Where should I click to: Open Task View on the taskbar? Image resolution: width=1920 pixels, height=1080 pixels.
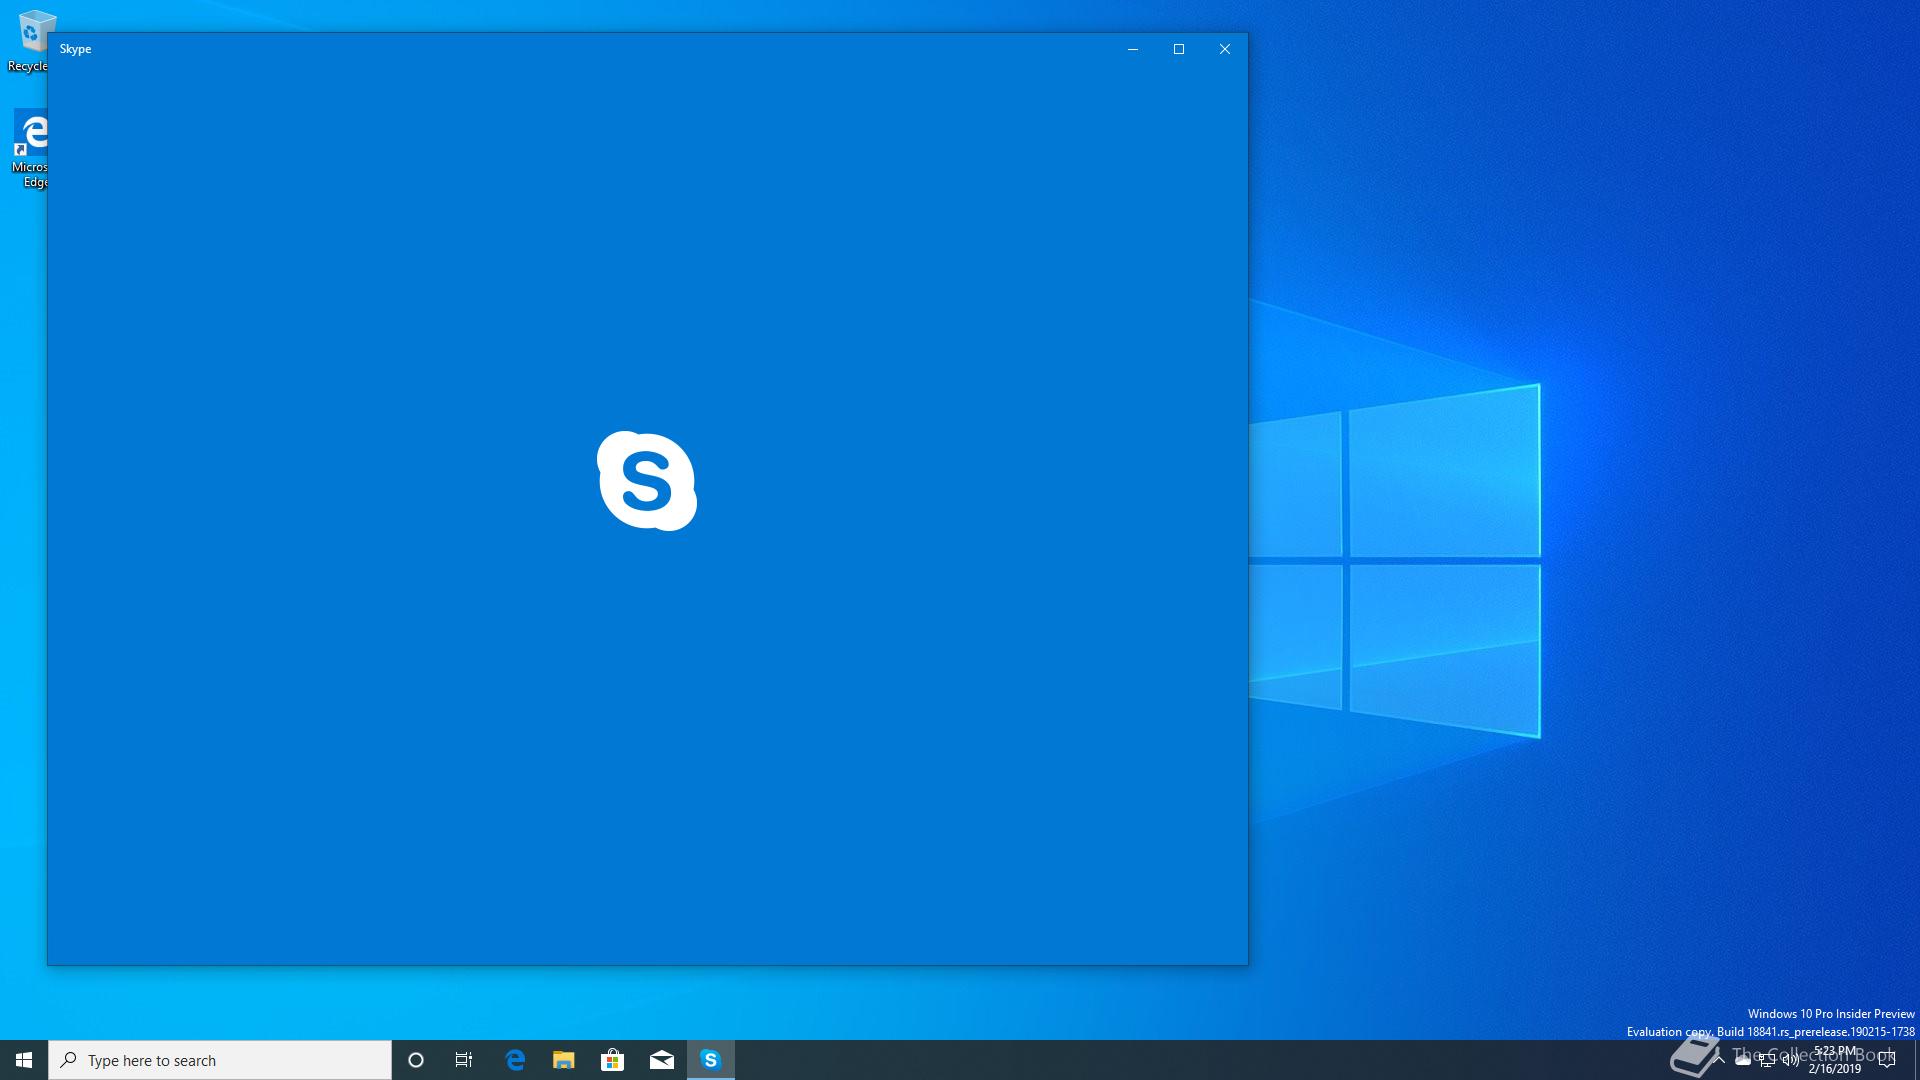[x=464, y=1060]
